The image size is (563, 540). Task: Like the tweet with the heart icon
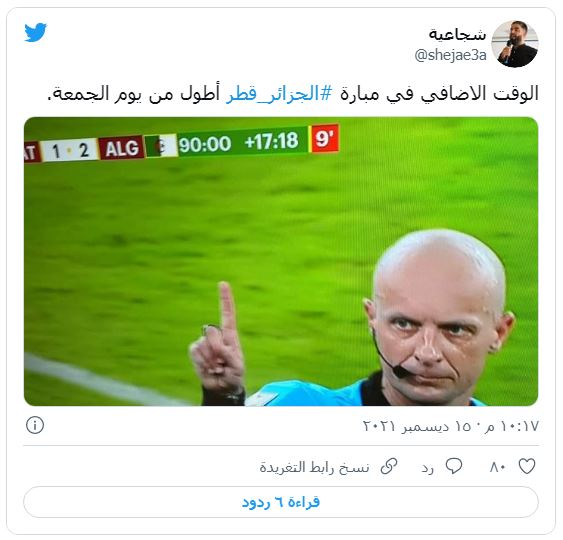pyautogui.click(x=527, y=466)
